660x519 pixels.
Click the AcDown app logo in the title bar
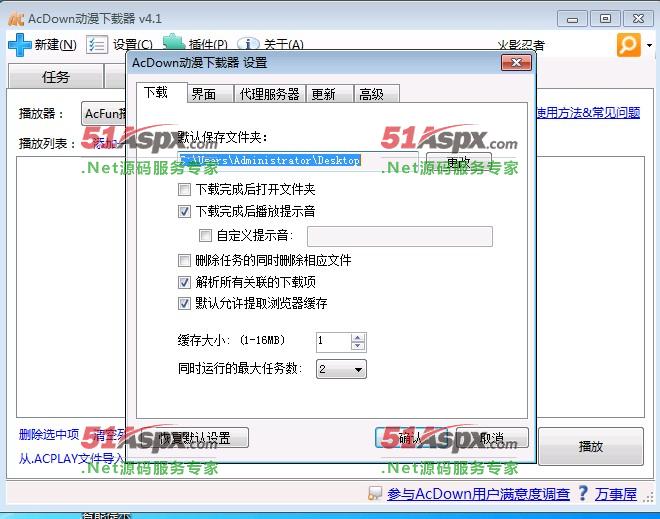point(16,19)
